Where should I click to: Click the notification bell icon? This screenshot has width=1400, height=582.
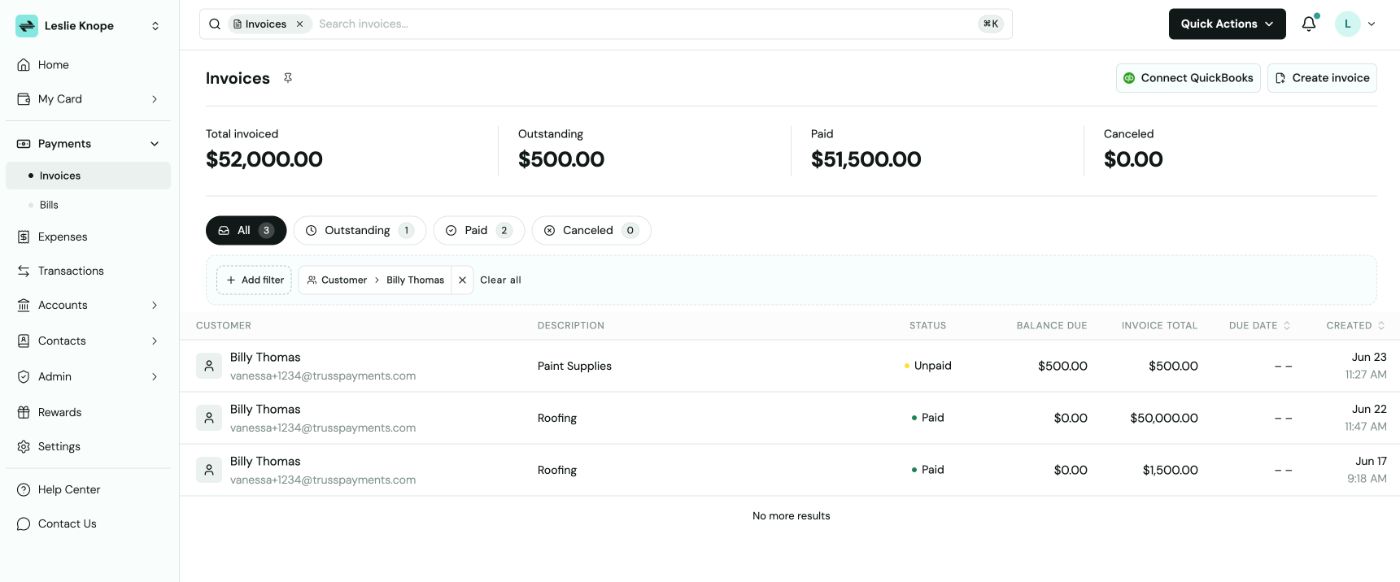(x=1308, y=24)
